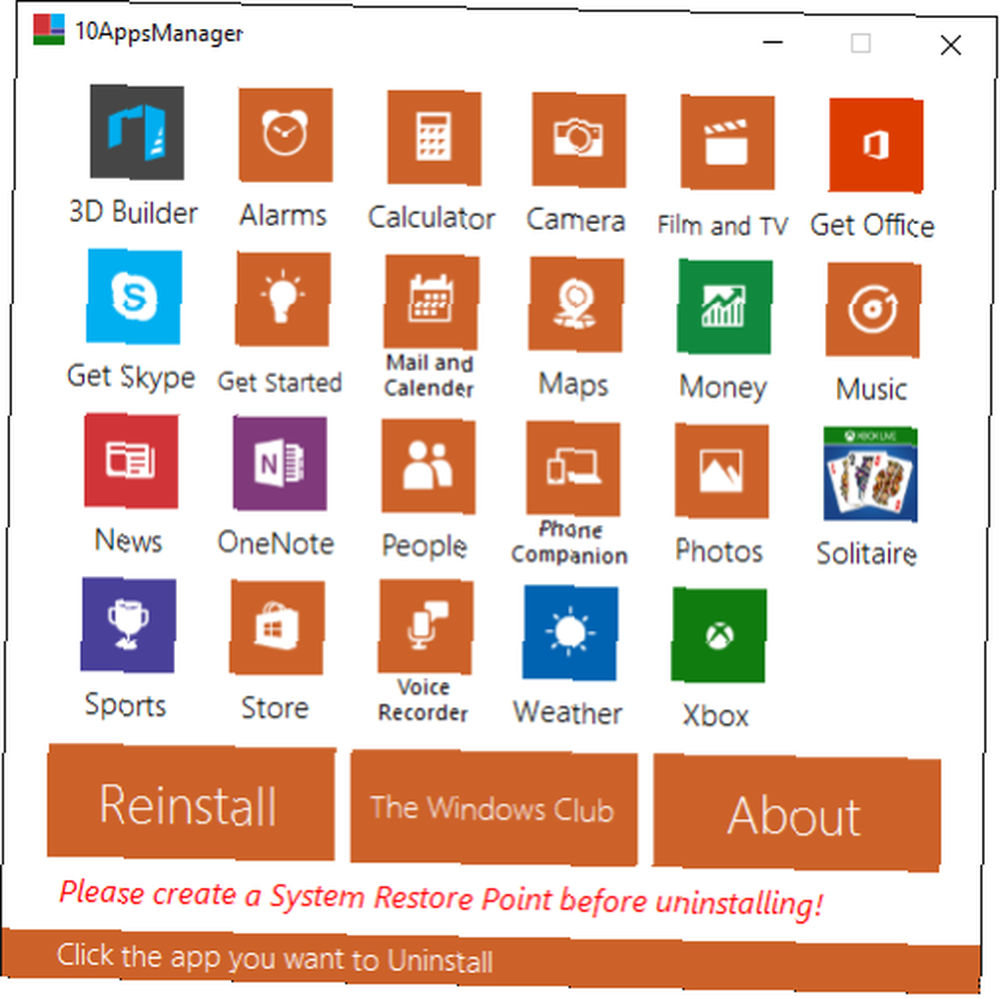Click the red News tile
Screen dimensions: 1000x998
131,460
